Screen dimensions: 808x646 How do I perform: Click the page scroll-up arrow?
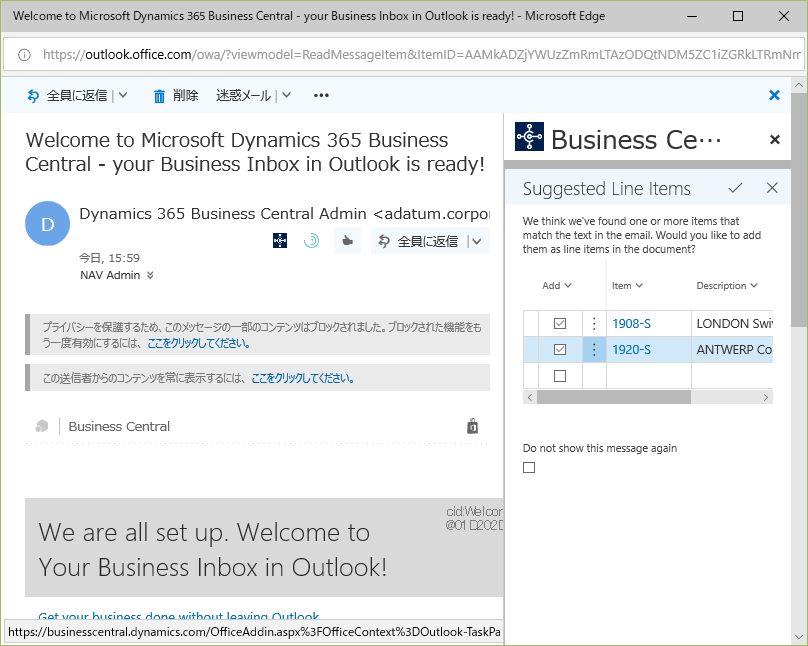798,85
